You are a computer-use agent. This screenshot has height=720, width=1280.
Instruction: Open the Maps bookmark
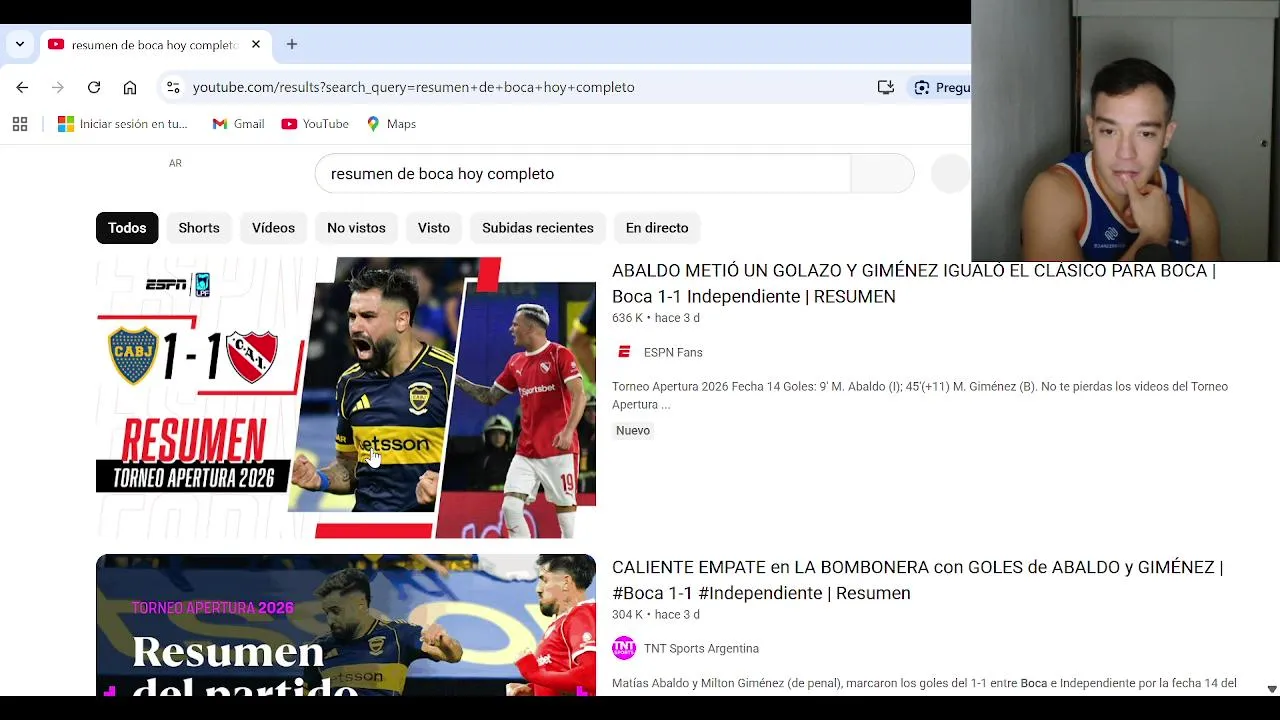tap(391, 124)
